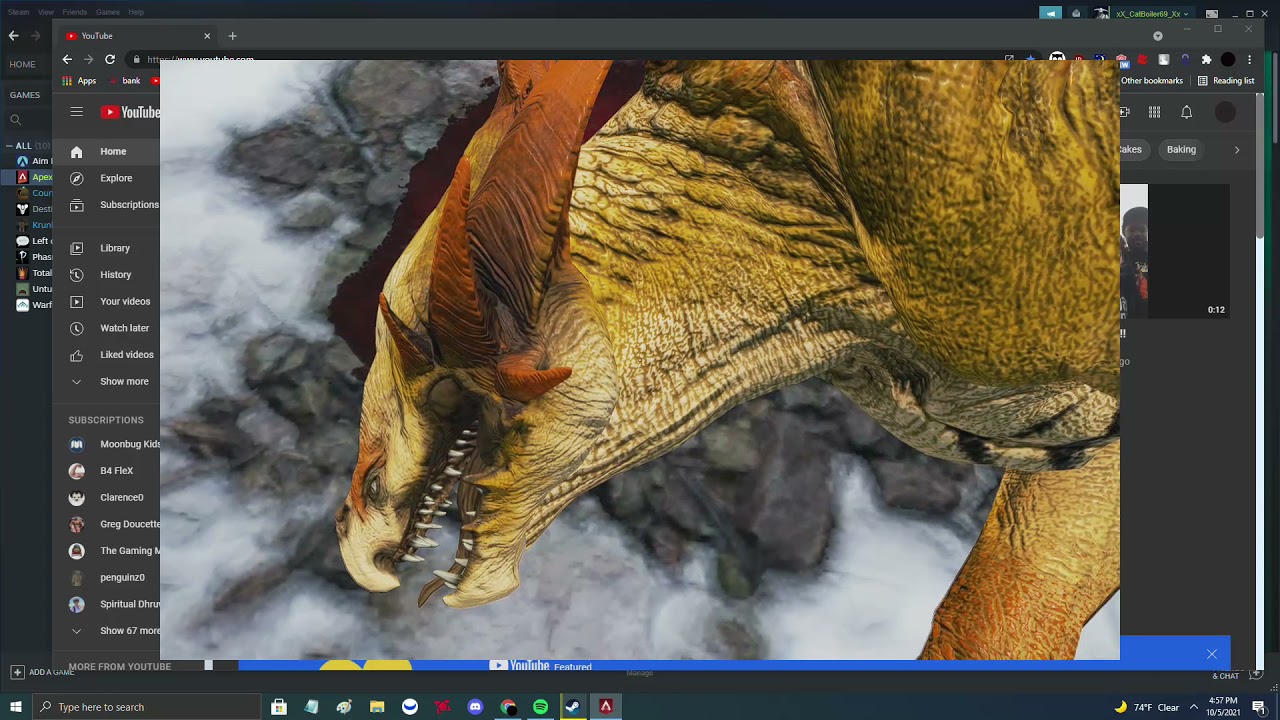Click the address bar URL
This screenshot has width=1280, height=720.
coord(200,60)
